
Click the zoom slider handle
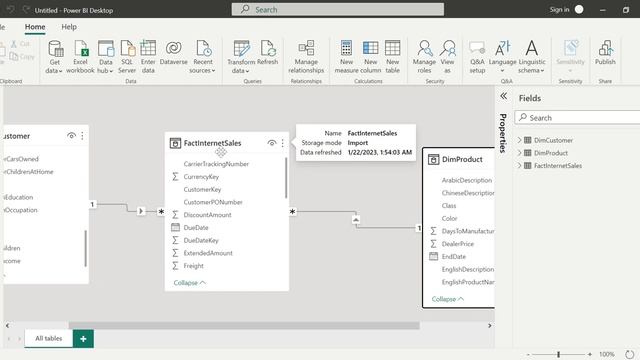click(x=558, y=354)
